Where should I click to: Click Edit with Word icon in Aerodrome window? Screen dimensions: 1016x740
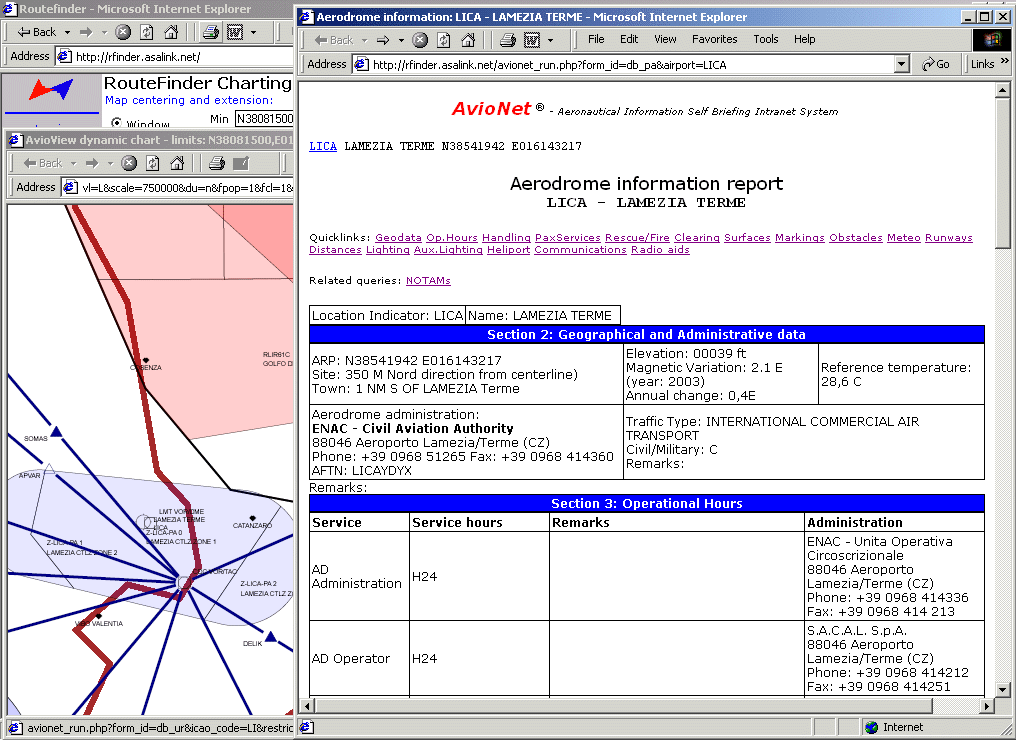click(532, 40)
